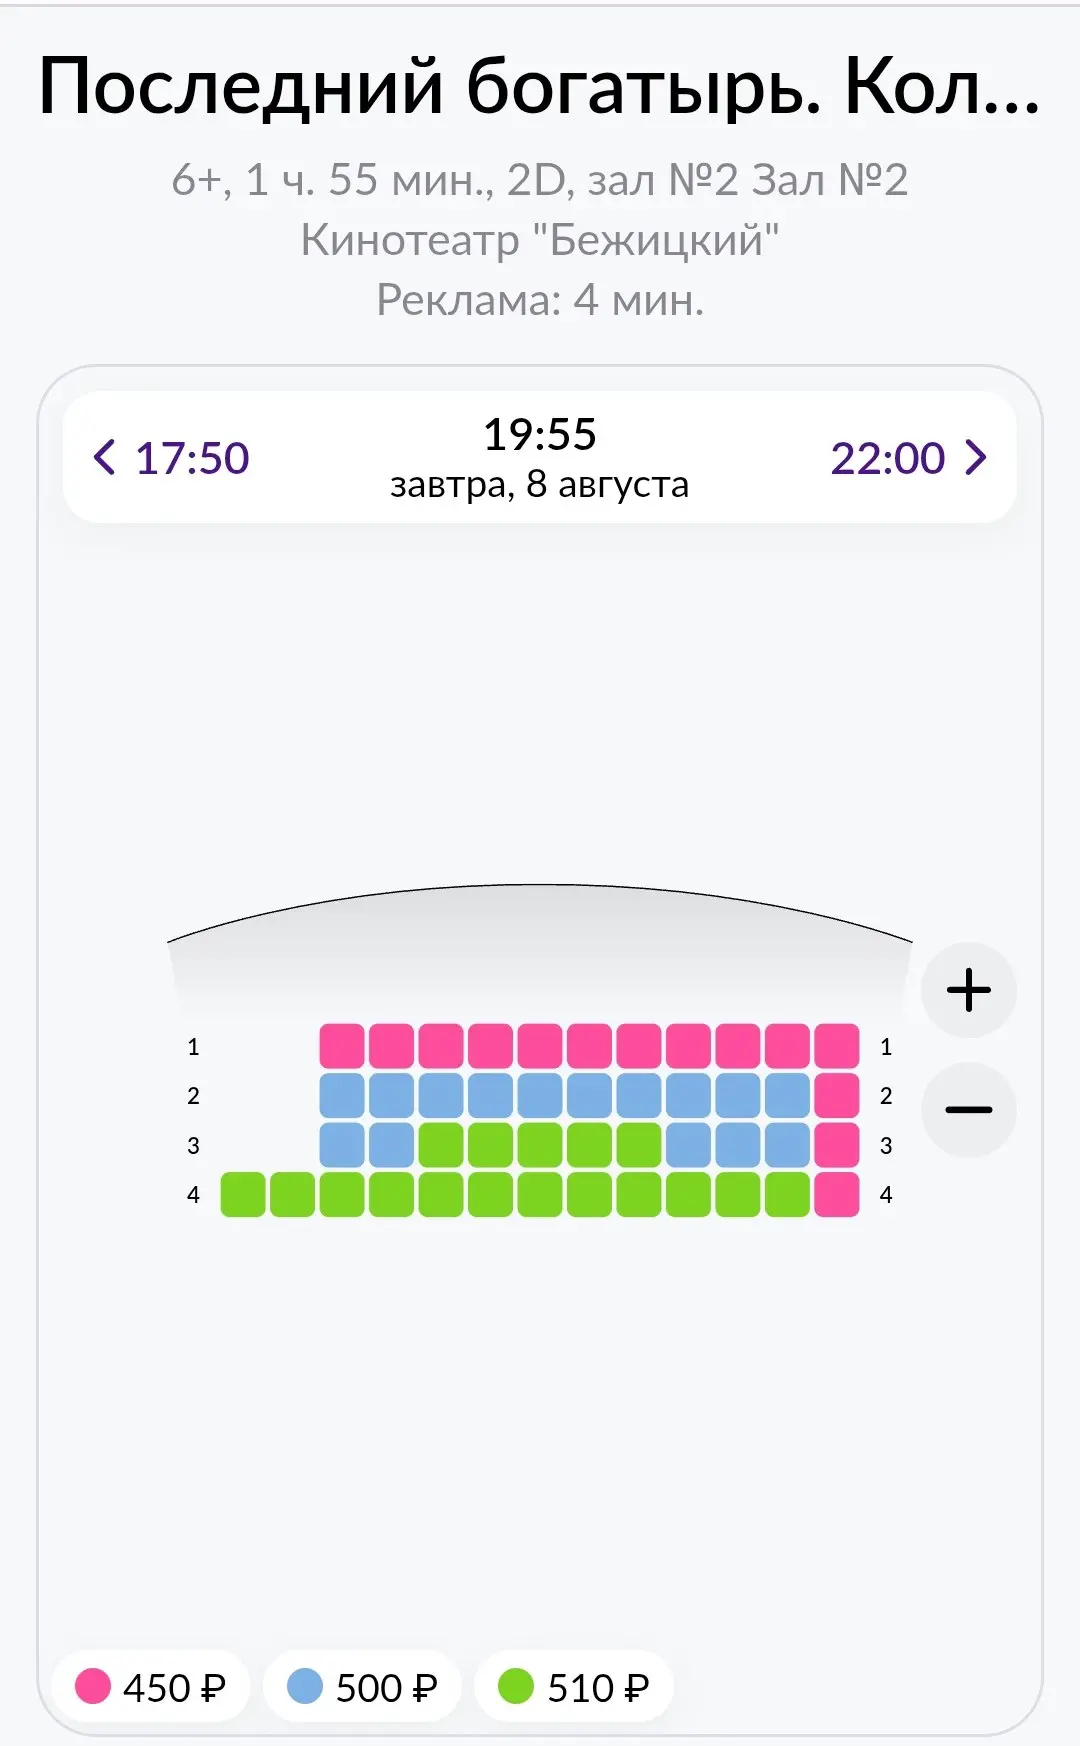Filter by the 510 ₽ green price chip

(574, 1687)
